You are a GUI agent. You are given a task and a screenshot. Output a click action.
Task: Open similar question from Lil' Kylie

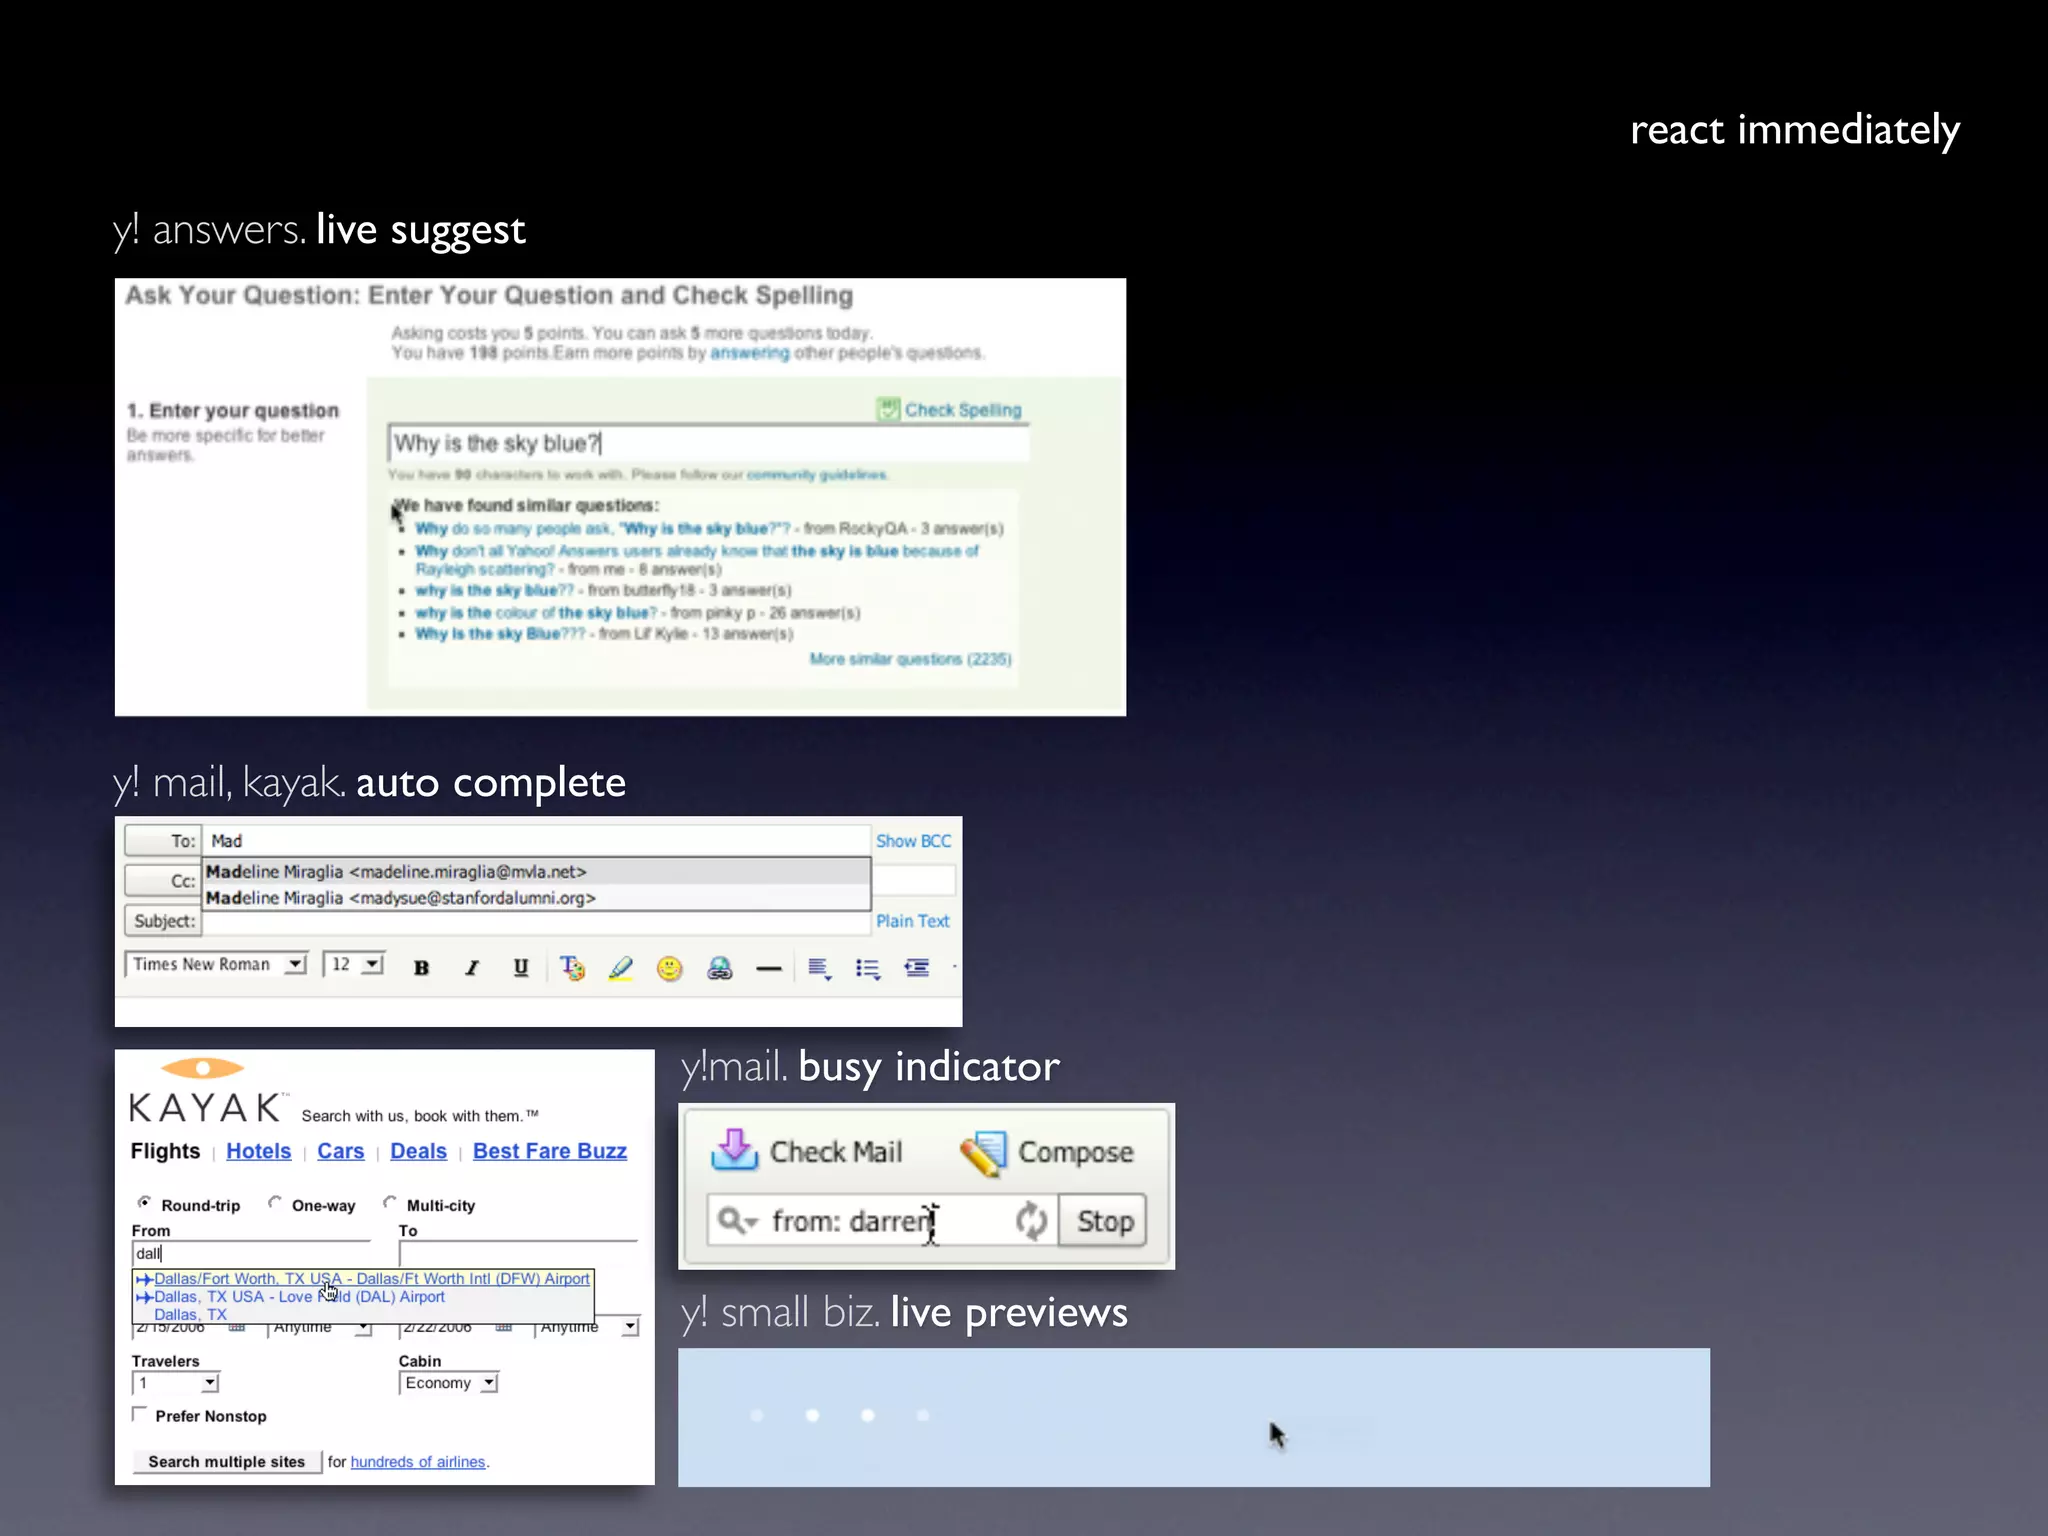(x=501, y=634)
